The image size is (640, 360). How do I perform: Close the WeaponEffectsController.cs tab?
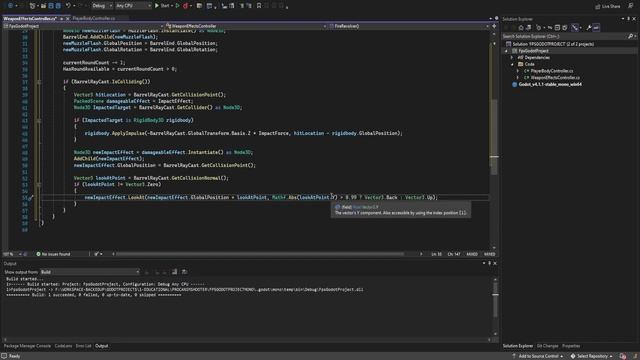pos(67,18)
